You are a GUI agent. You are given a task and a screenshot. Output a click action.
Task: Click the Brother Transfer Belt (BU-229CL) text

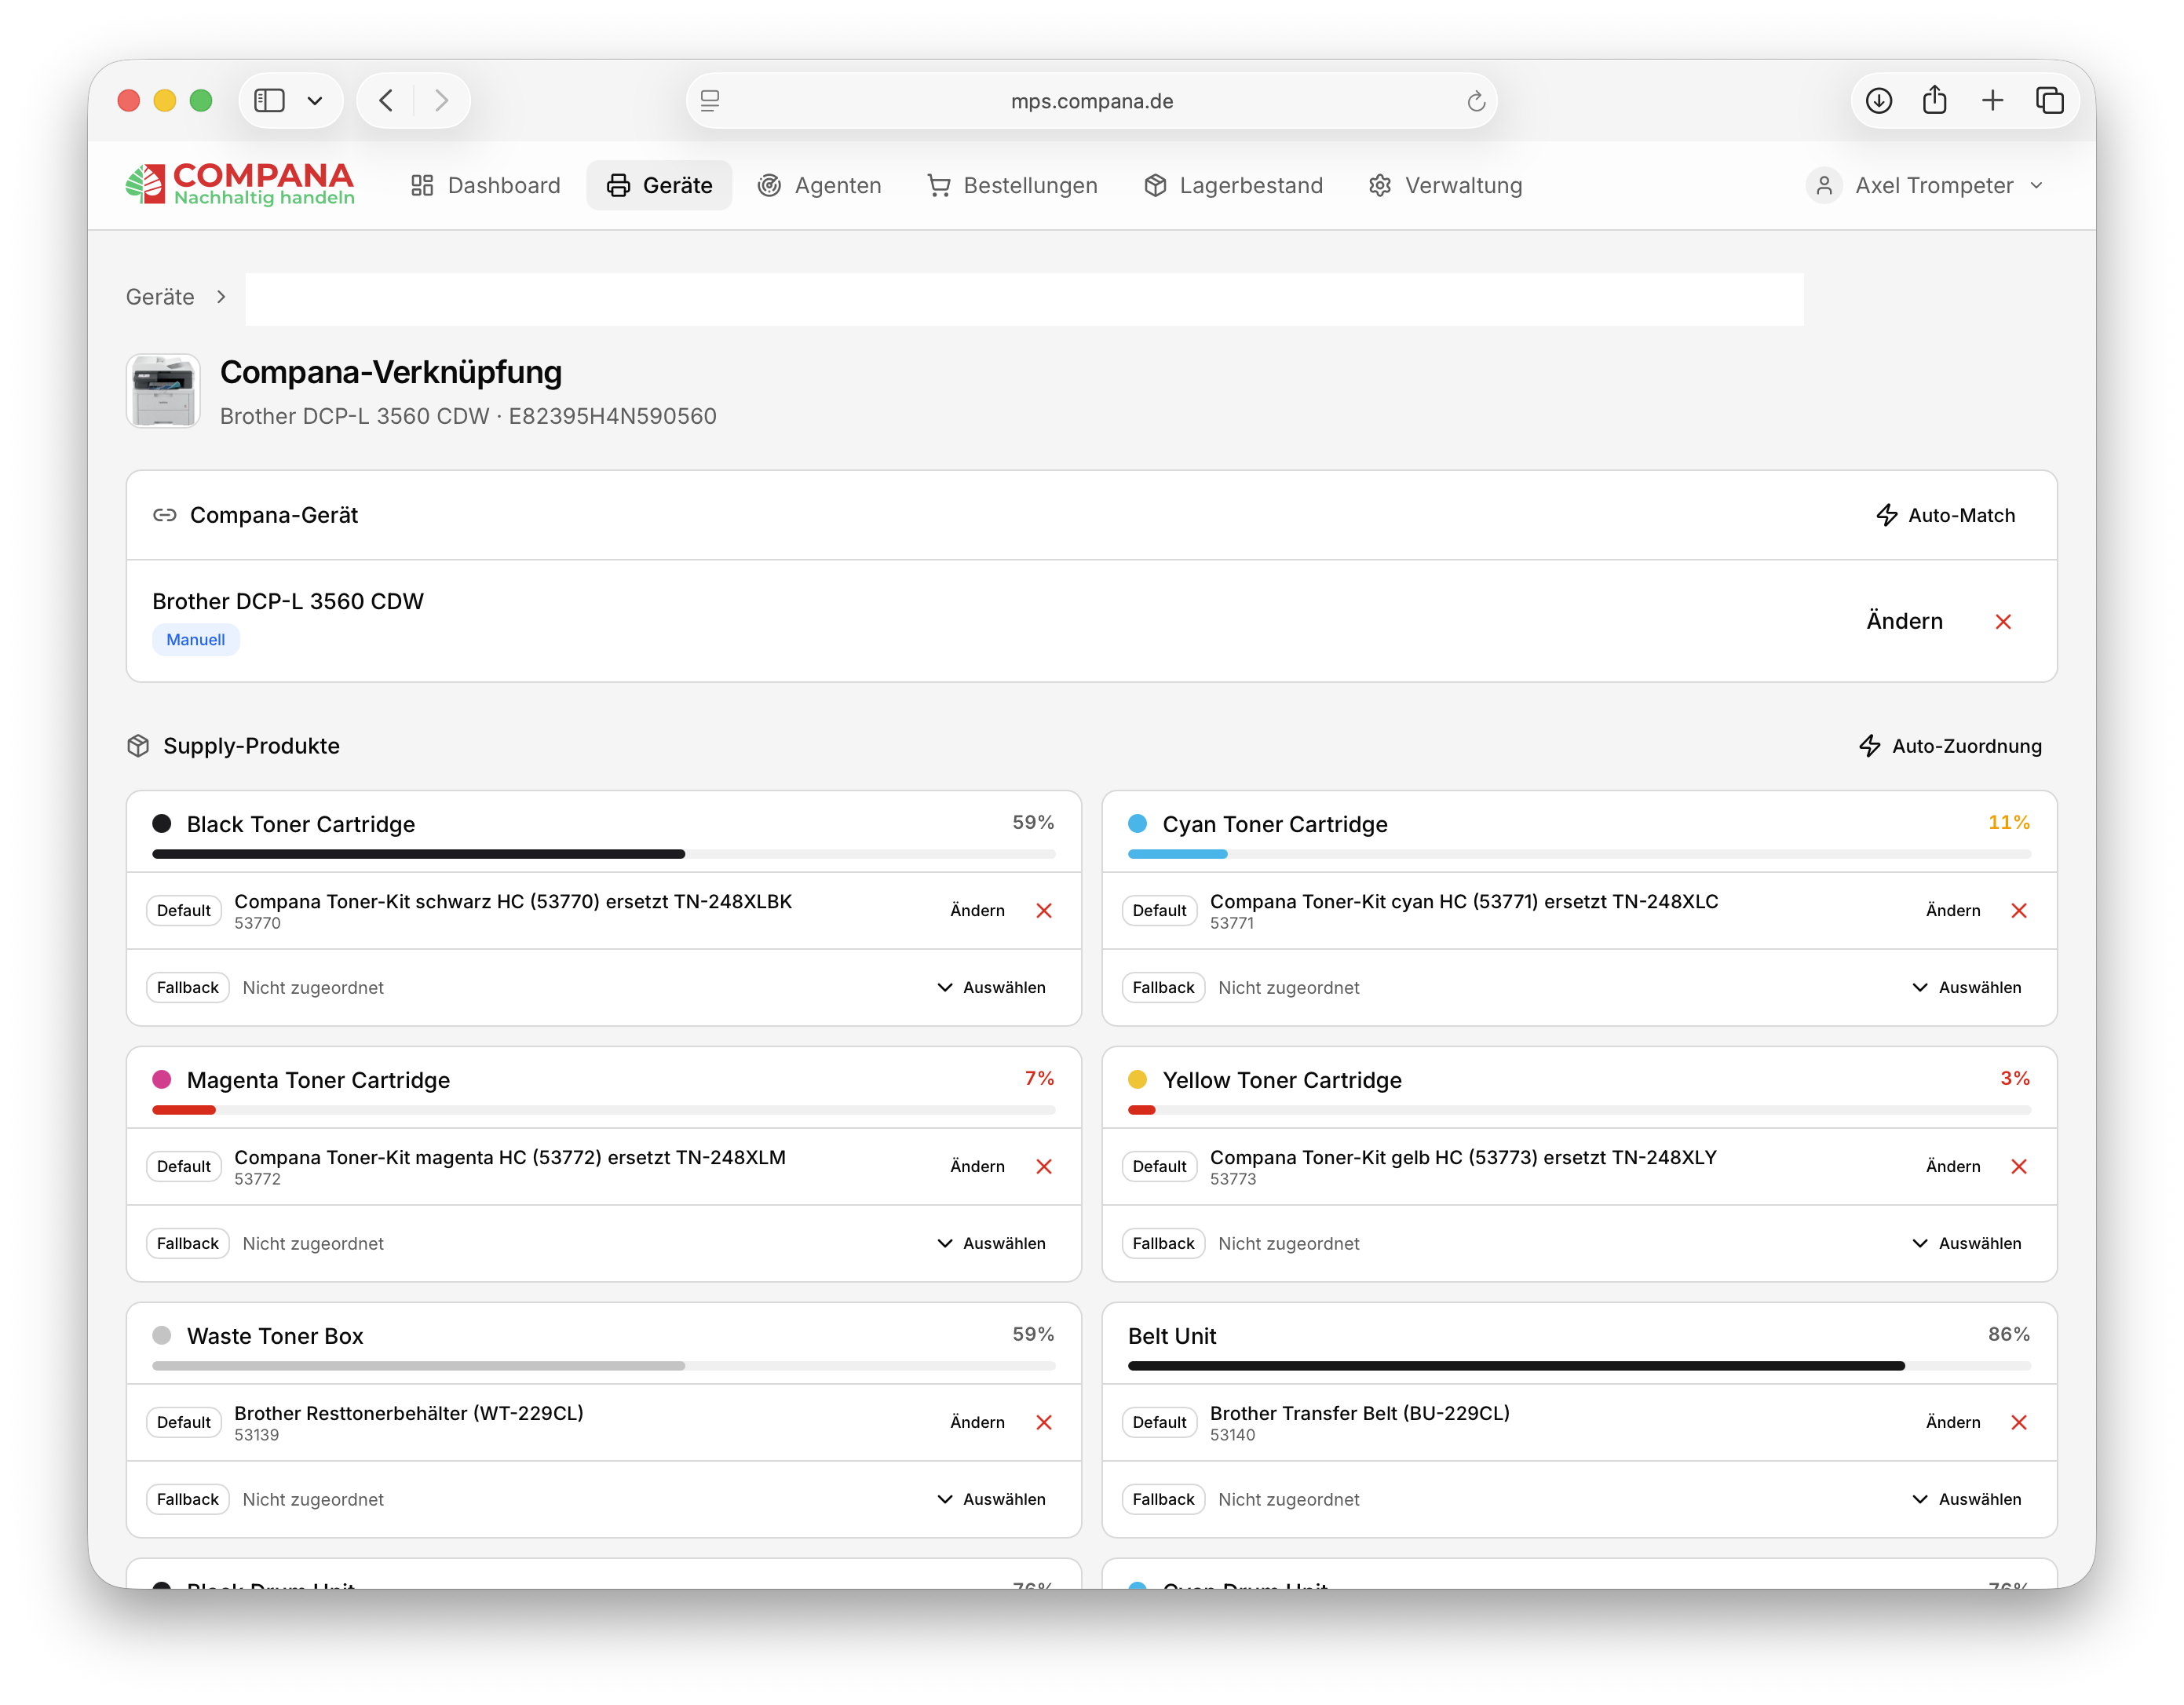(1360, 1413)
